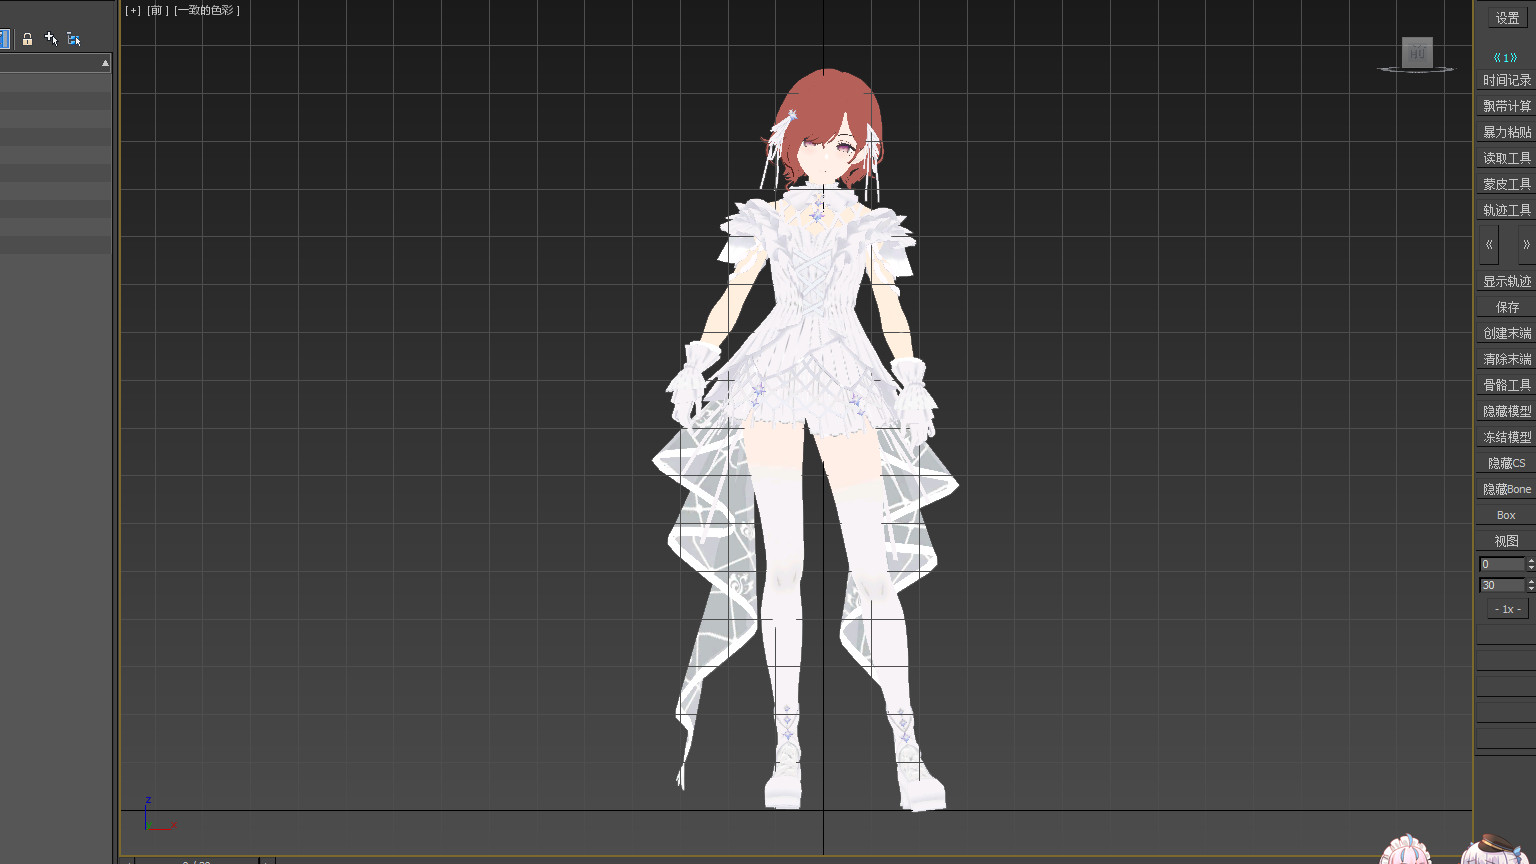
Task: Click the right double-arrow » button
Action: (x=1525, y=245)
